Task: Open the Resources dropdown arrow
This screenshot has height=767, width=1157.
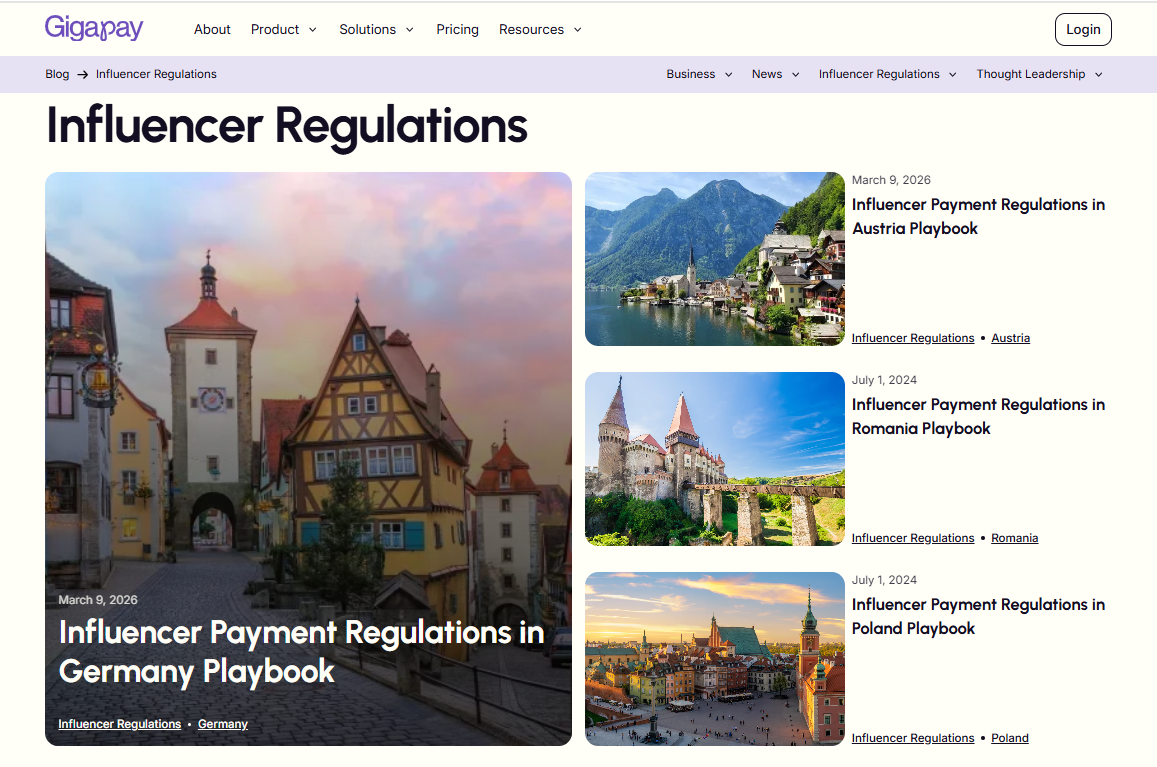Action: click(x=578, y=30)
